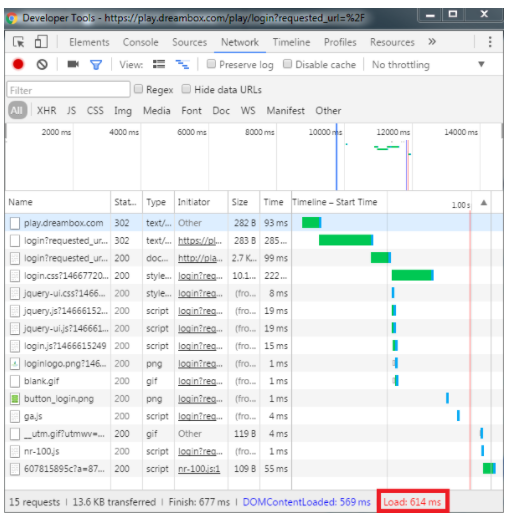This screenshot has width=509, height=519.
Task: Open the https://pl... initiator link
Action: click(200, 241)
